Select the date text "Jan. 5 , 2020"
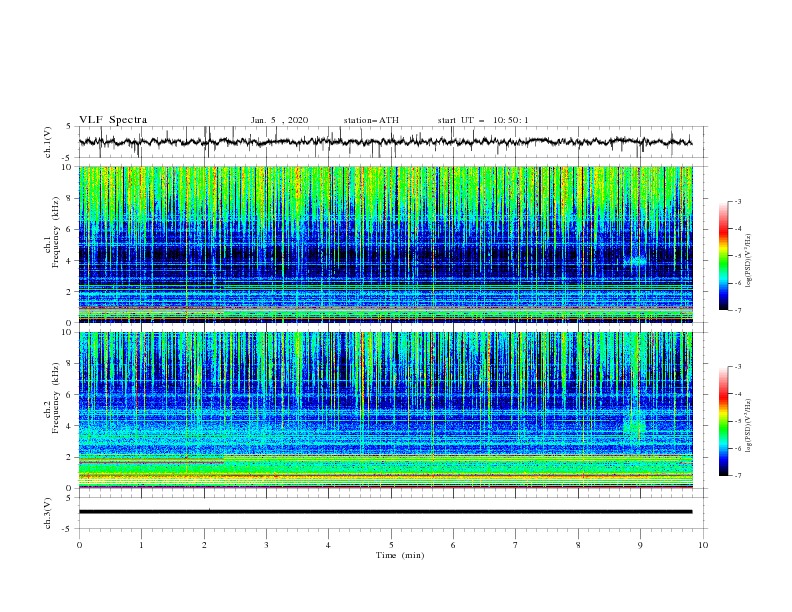The height and width of the screenshot is (612, 792). [x=279, y=120]
